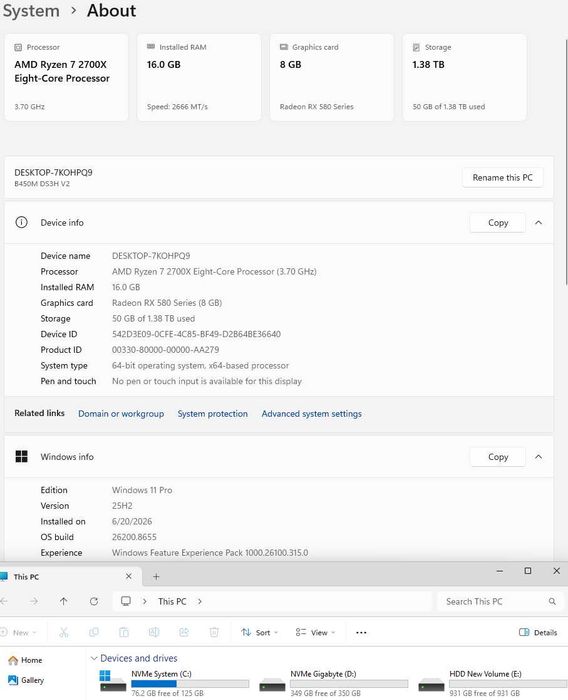Click the search magnifier icon in File Explorer

pos(552,602)
